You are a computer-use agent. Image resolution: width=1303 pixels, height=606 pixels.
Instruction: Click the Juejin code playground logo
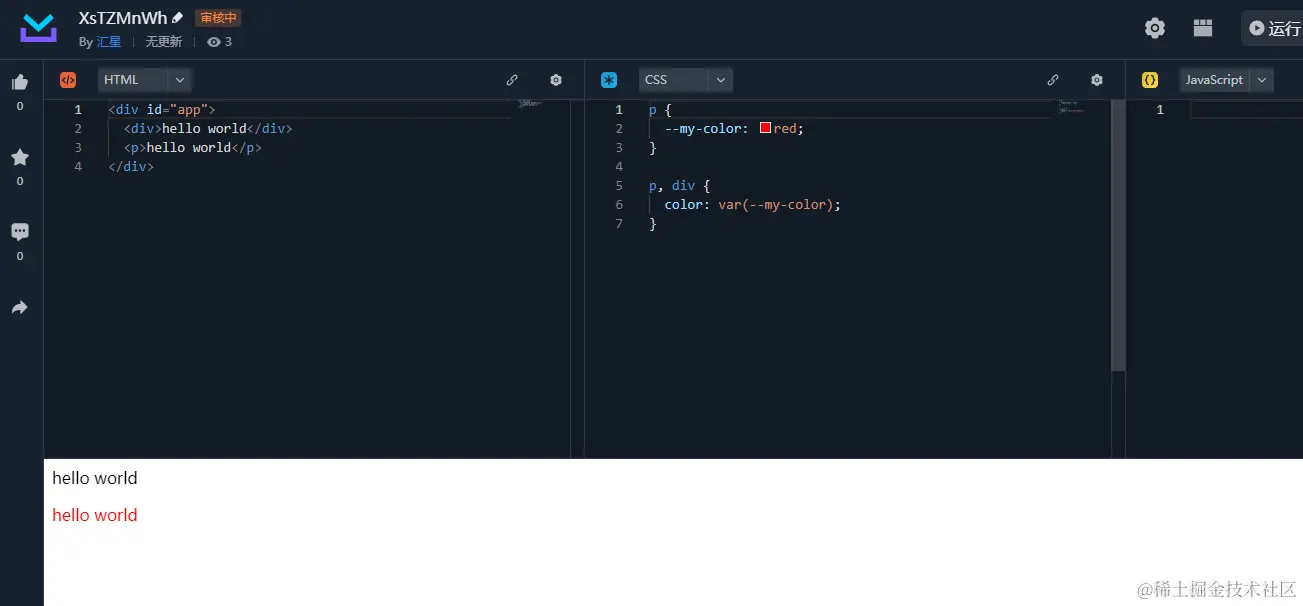point(39,28)
